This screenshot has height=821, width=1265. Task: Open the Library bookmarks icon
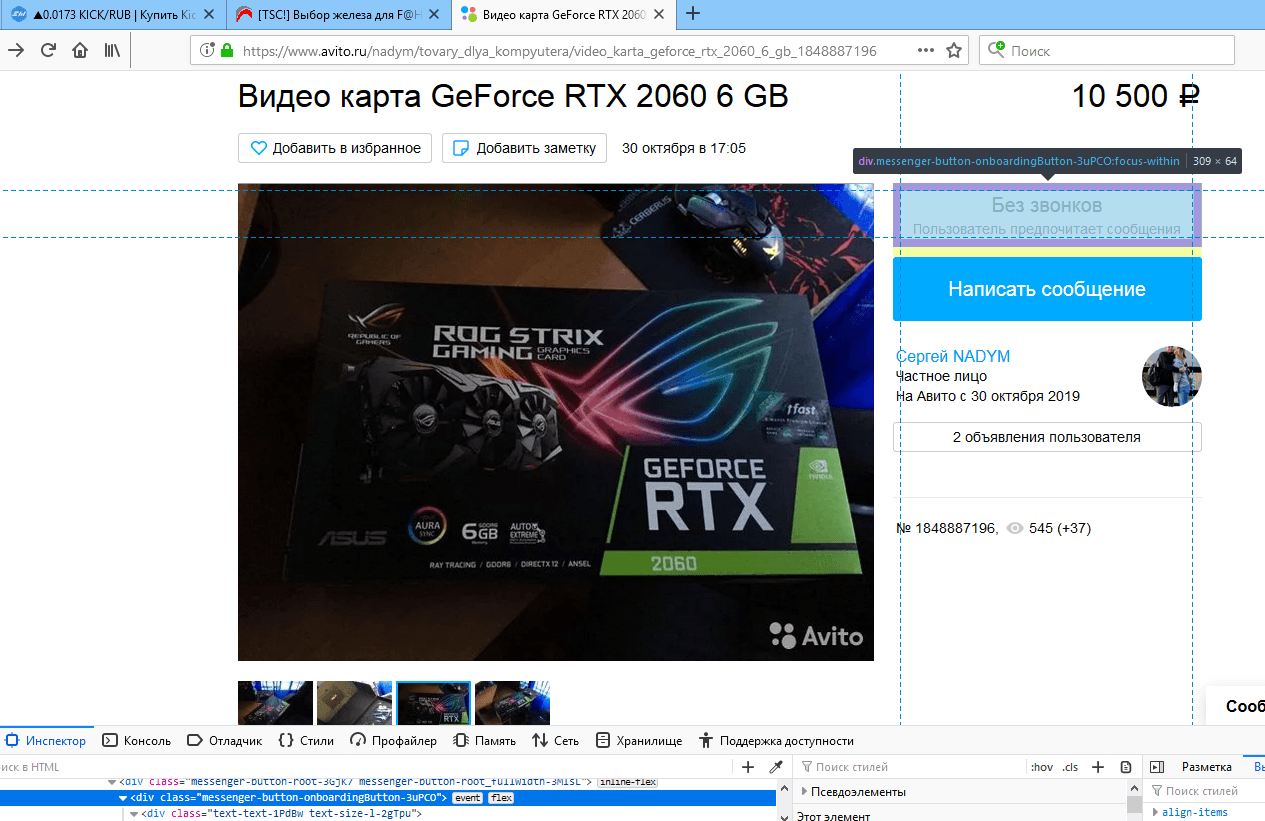click(x=112, y=50)
